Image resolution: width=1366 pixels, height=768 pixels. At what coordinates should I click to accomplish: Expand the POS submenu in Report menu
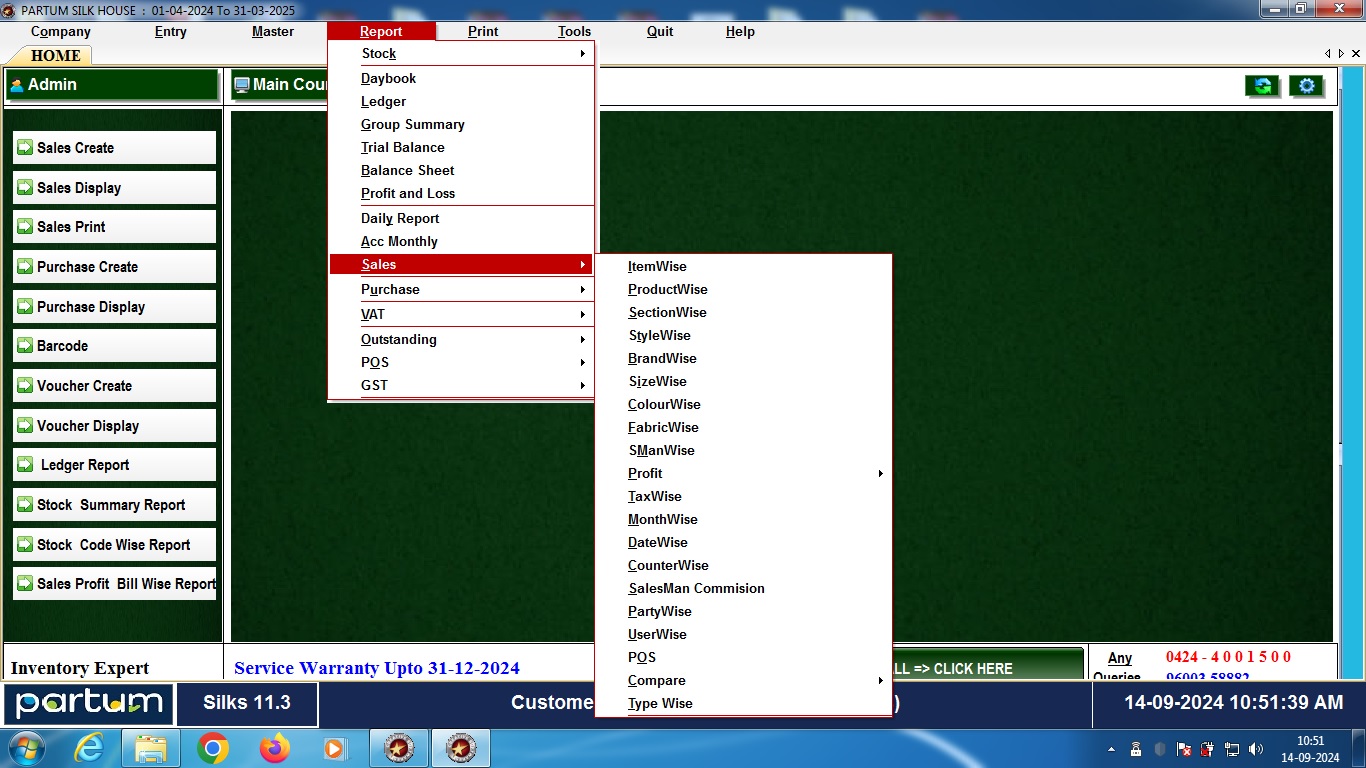[x=582, y=362]
